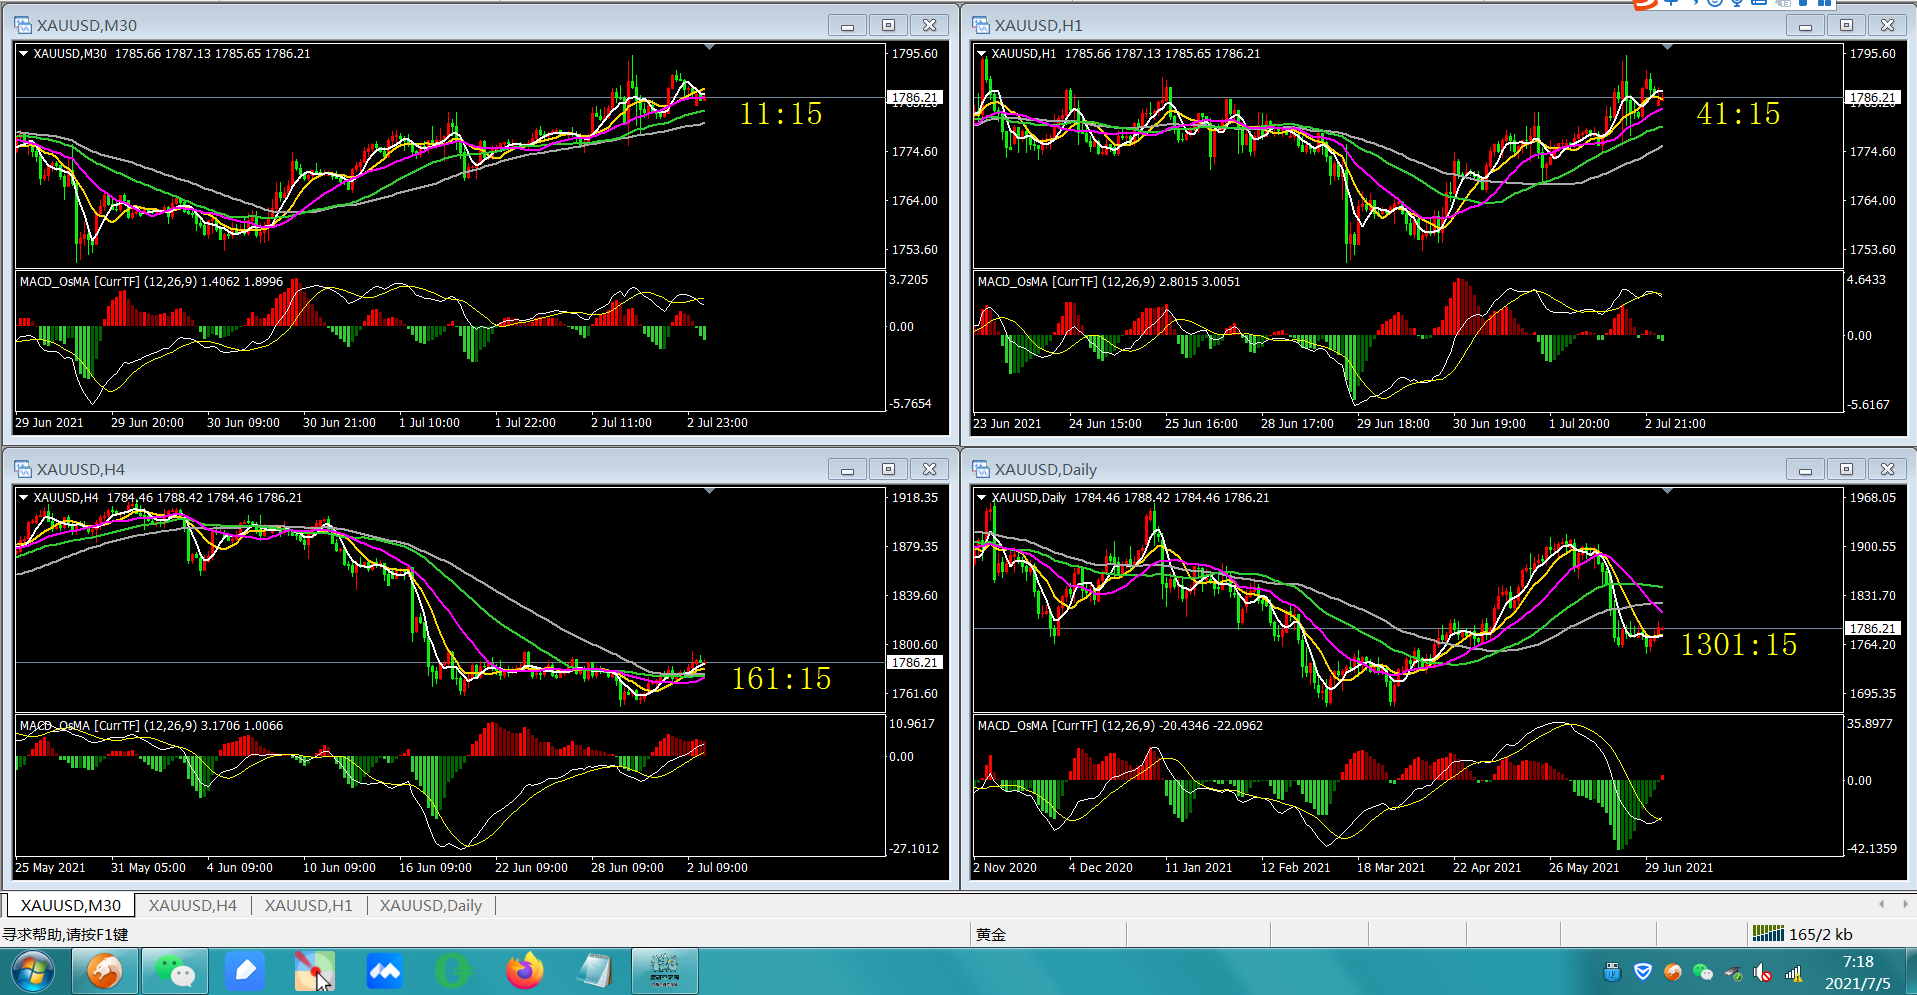Click the 1786.21 price label in Daily chart
The width and height of the screenshot is (1917, 995).
pos(1872,628)
